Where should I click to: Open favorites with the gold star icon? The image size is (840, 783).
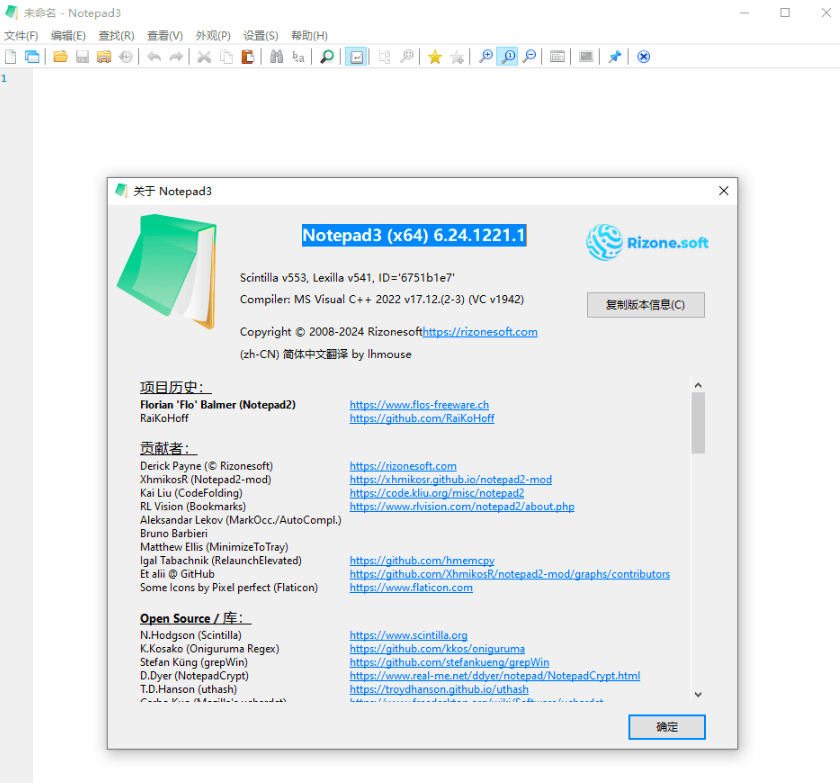435,57
